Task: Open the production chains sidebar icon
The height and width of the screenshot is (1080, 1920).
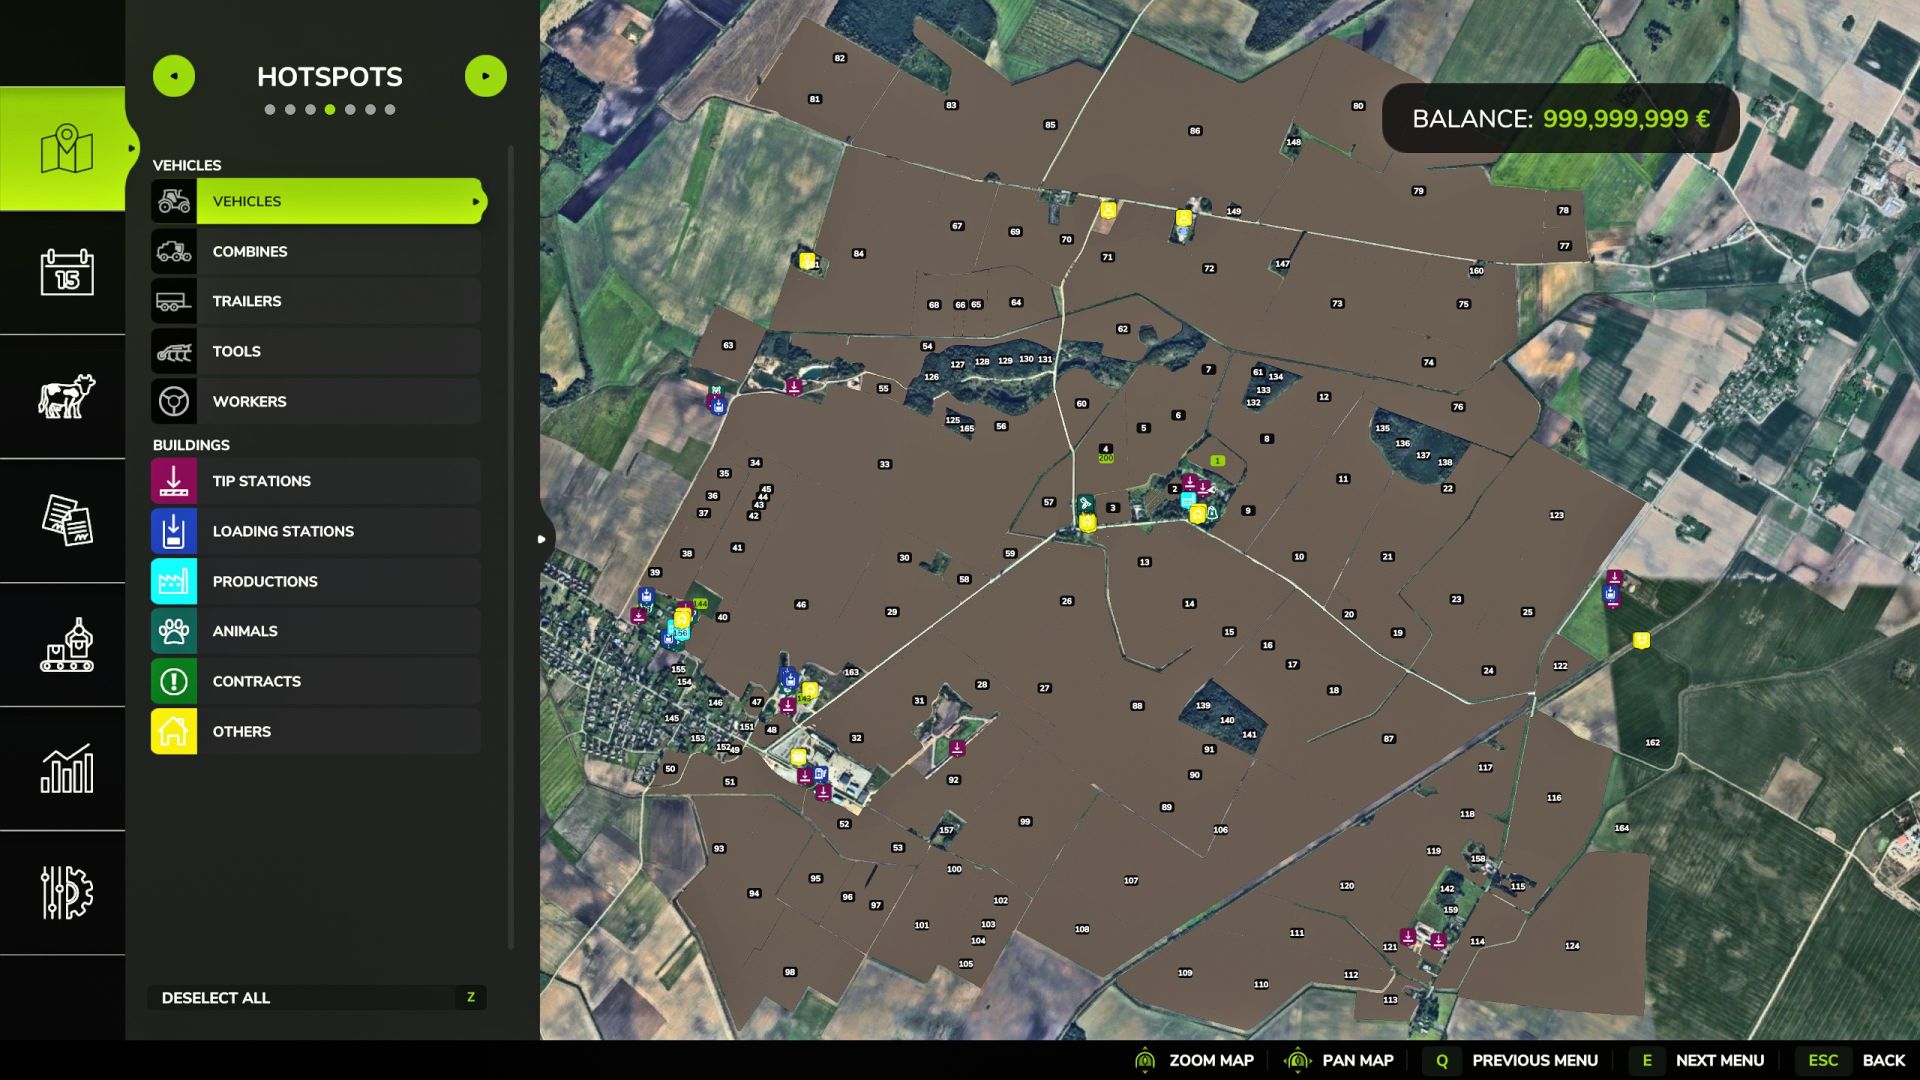Action: click(x=67, y=644)
